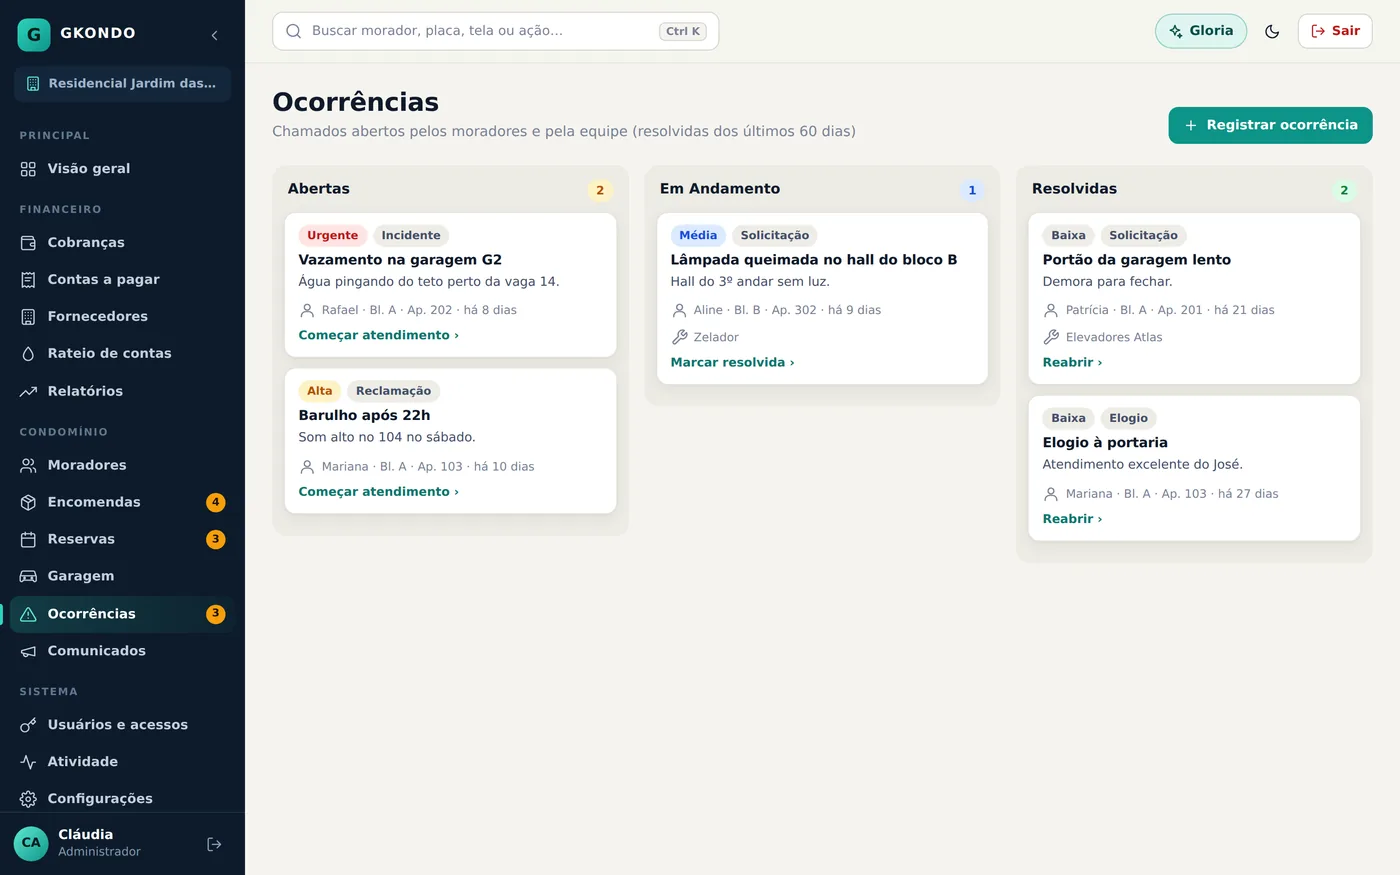Click the Abertas column count badge

[600, 190]
